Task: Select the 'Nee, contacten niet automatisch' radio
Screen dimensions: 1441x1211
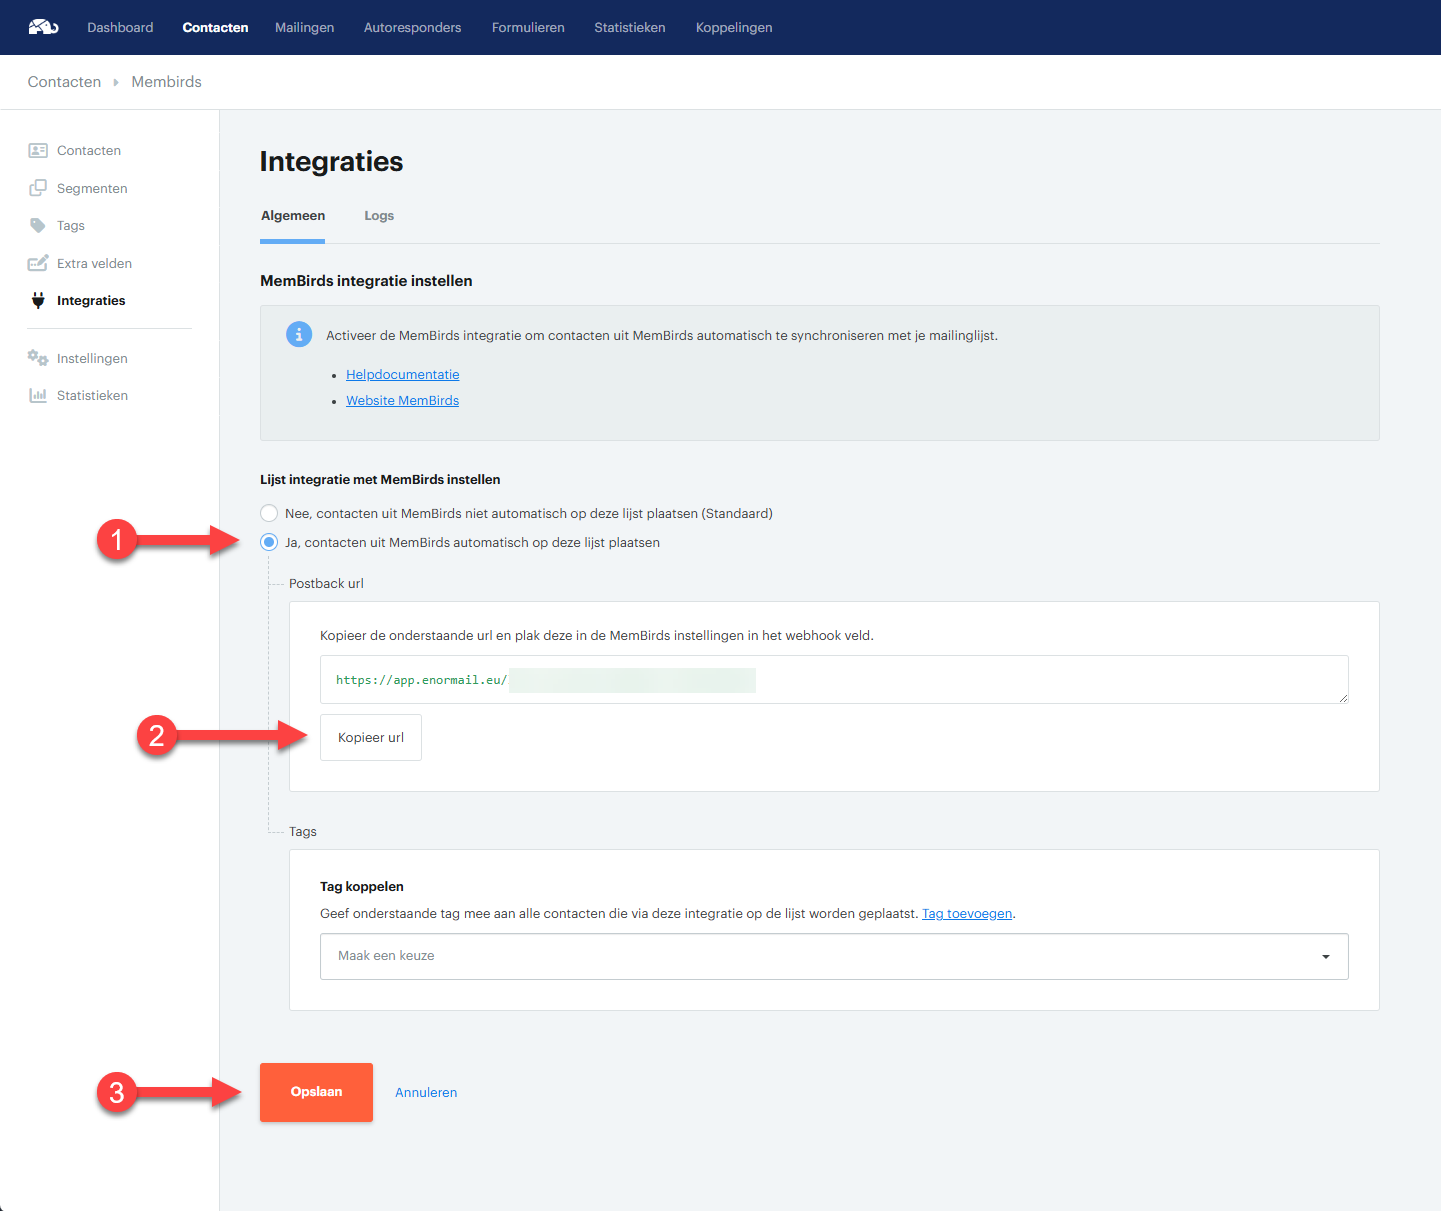Action: tap(269, 513)
